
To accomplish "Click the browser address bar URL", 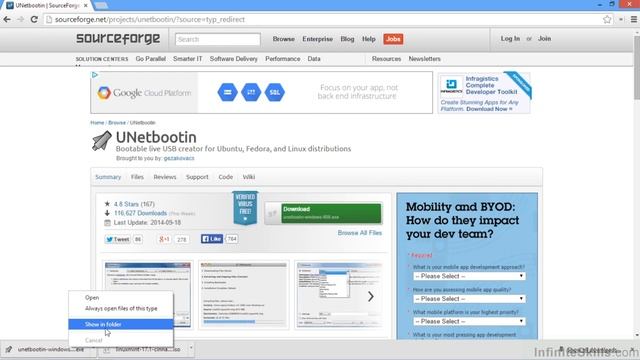I will click(150, 19).
